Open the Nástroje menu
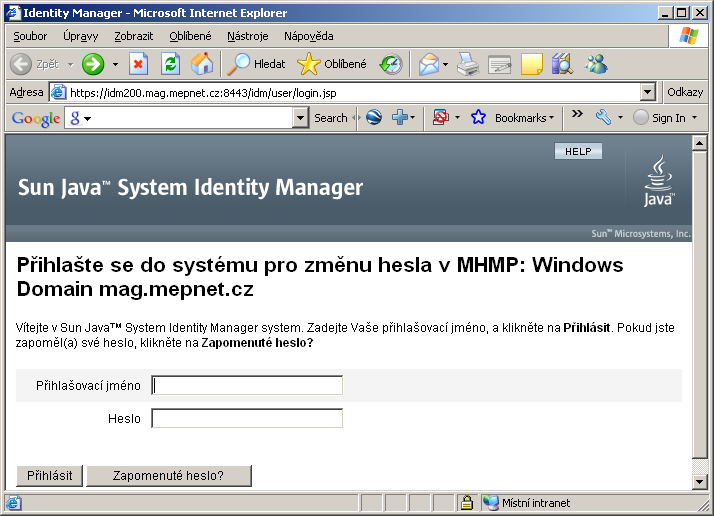The height and width of the screenshot is (516, 714). [x=248, y=36]
